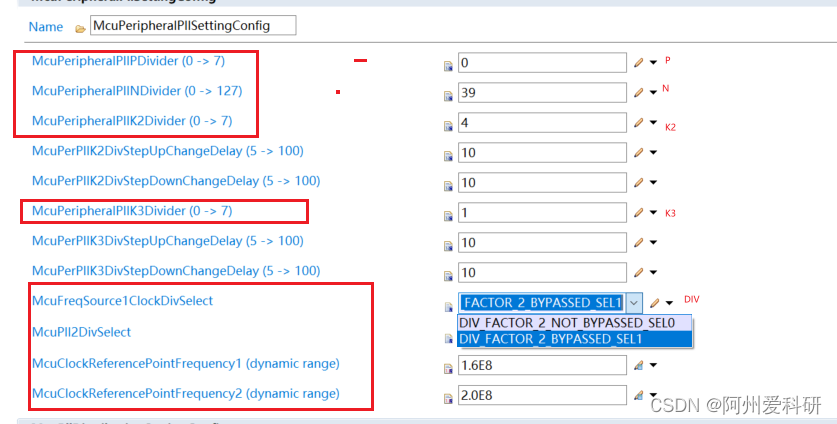Click the McuClockReferencePointFrequency2 label
The image size is (837, 424).
point(185,393)
